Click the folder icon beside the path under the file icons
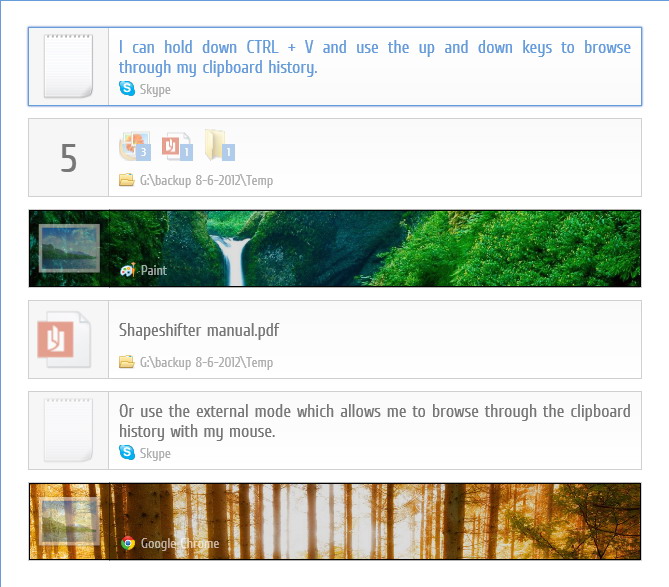Viewport: 669px width, 587px height. click(126, 180)
